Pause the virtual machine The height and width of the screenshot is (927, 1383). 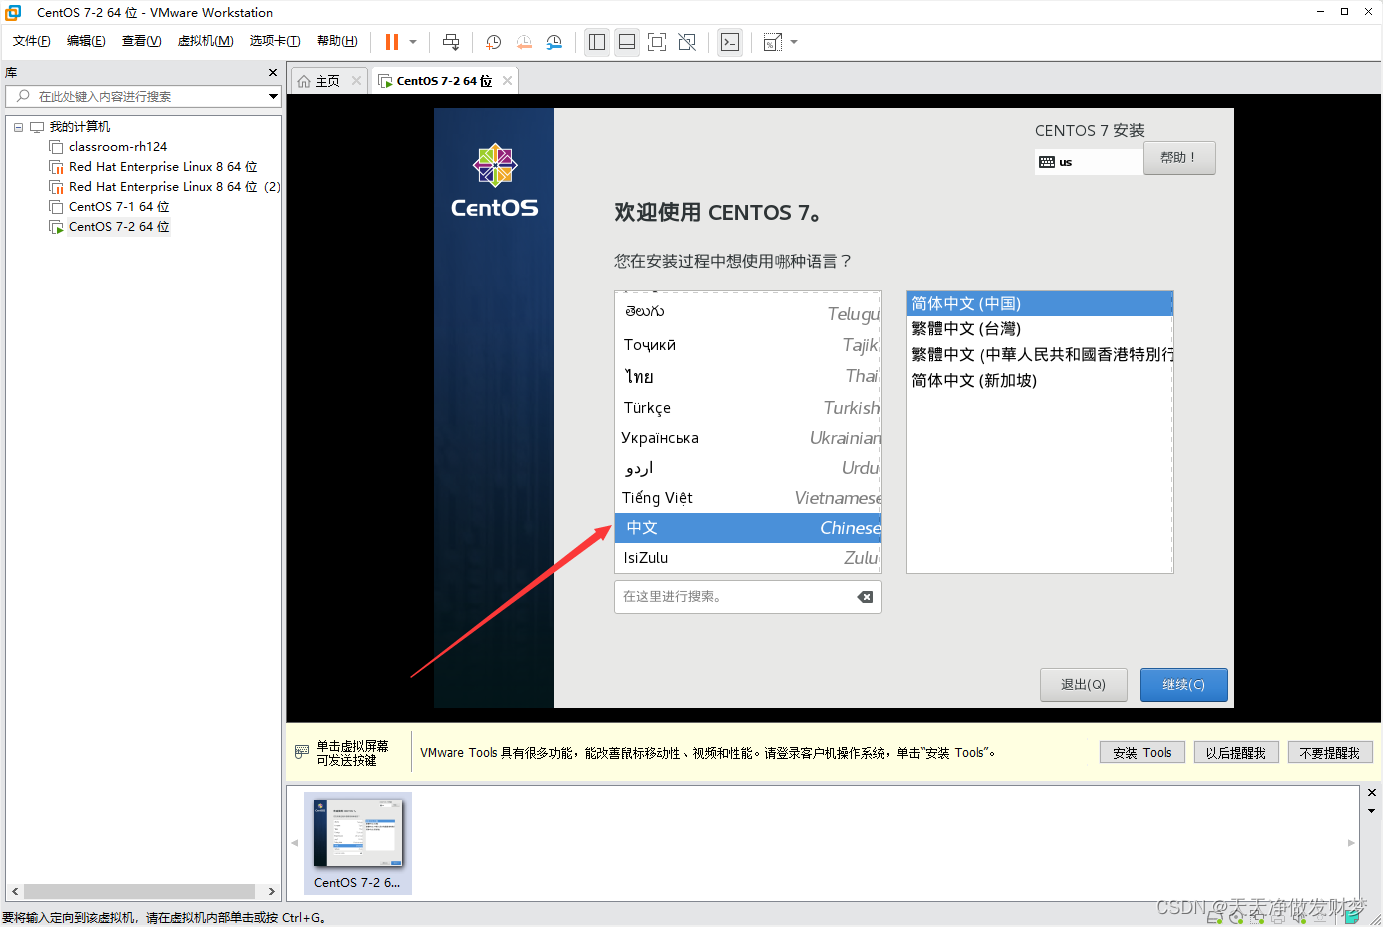pyautogui.click(x=392, y=42)
